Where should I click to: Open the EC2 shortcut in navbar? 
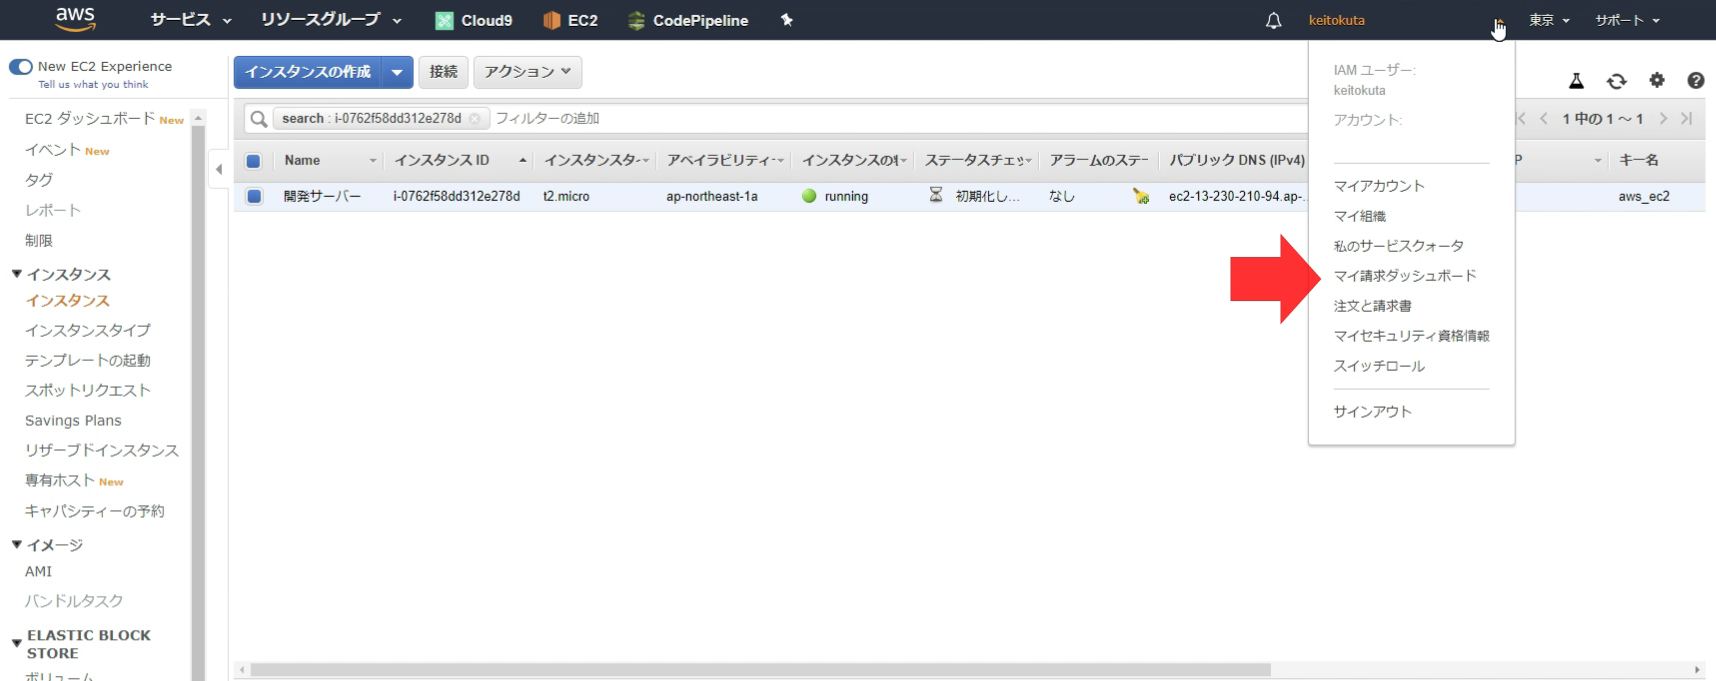tap(570, 20)
